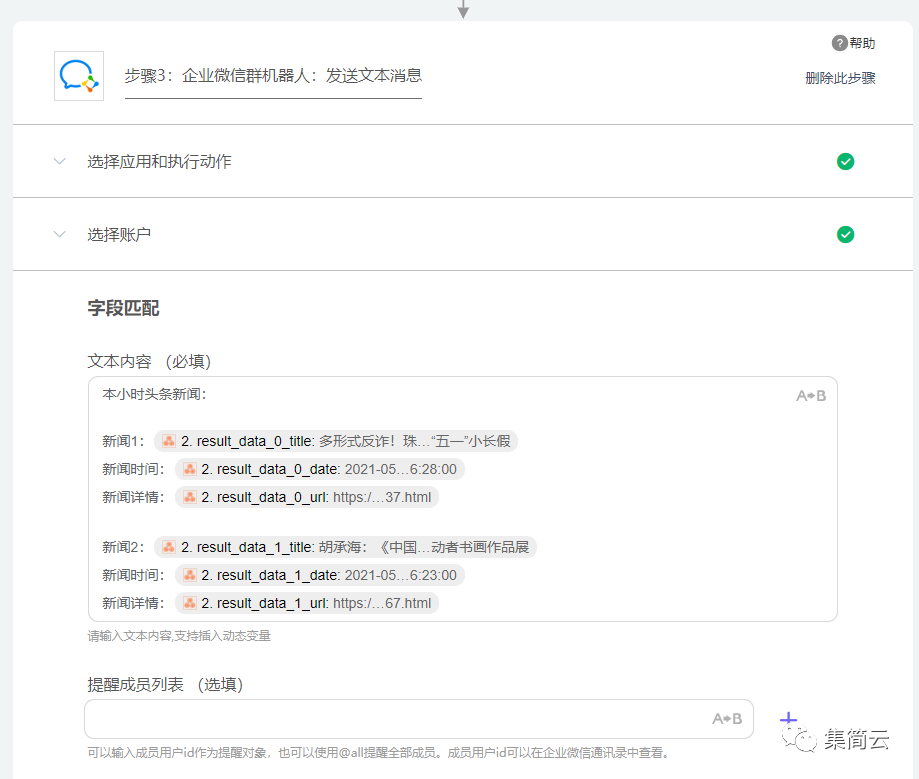Screen dimensions: 919x779
Task: Open the 帮助 help link
Action: point(862,43)
